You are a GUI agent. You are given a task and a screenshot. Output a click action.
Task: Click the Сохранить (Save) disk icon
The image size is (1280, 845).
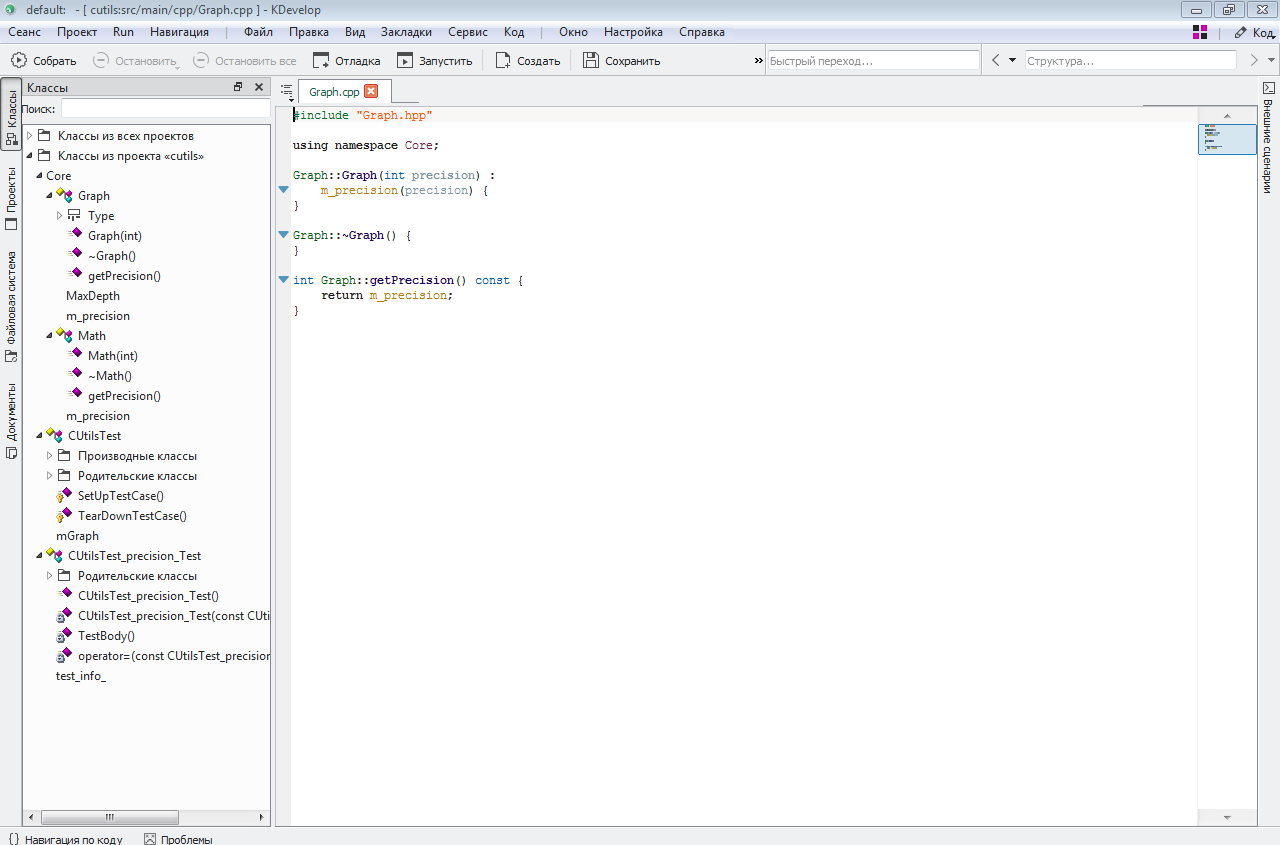point(591,61)
